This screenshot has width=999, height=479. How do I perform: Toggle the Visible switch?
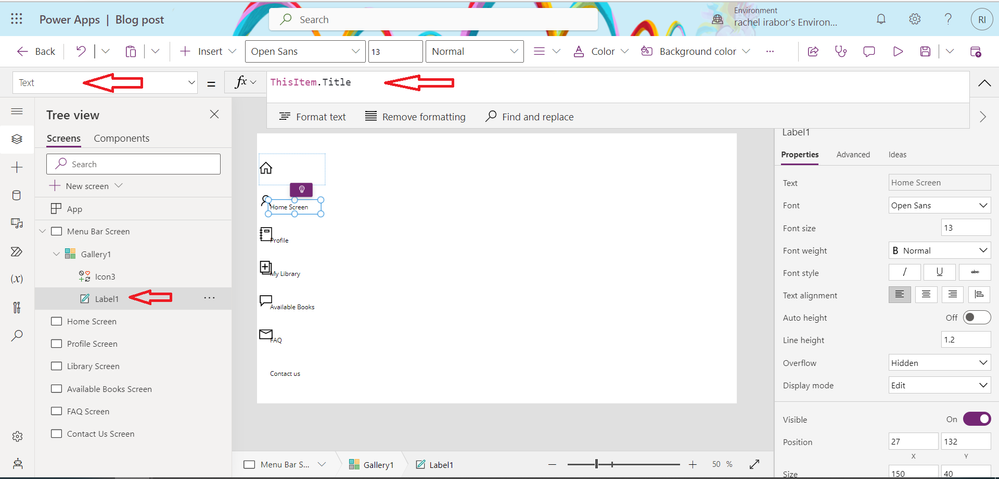[x=977, y=419]
